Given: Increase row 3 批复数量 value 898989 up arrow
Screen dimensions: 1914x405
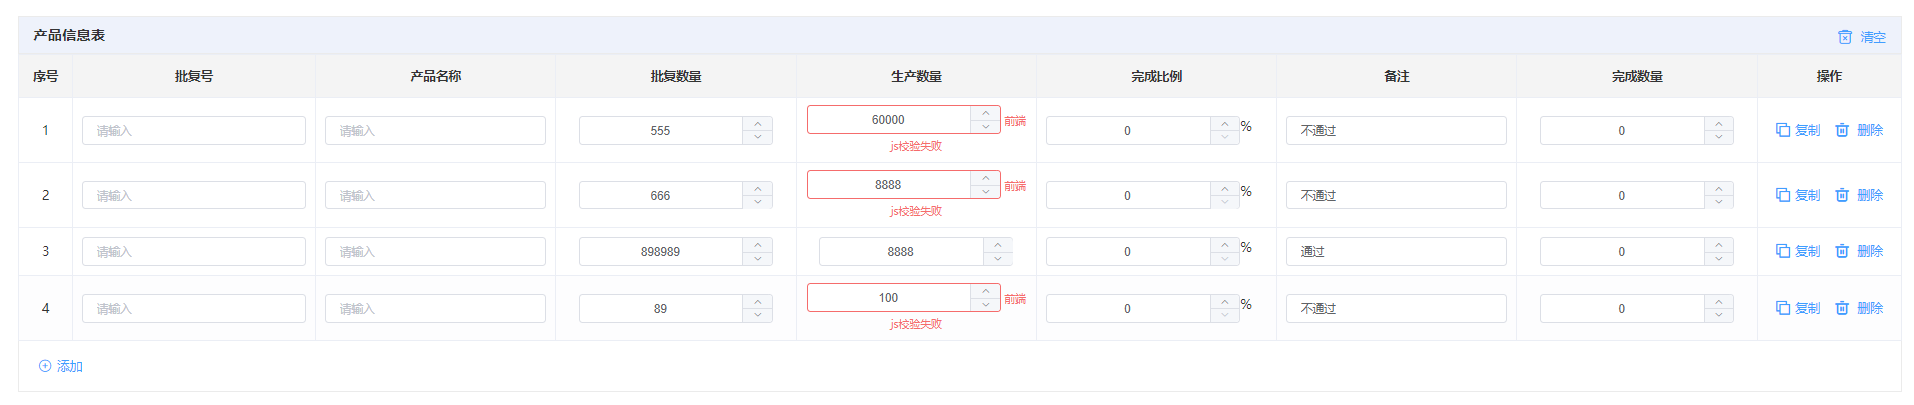Looking at the screenshot, I should [758, 245].
